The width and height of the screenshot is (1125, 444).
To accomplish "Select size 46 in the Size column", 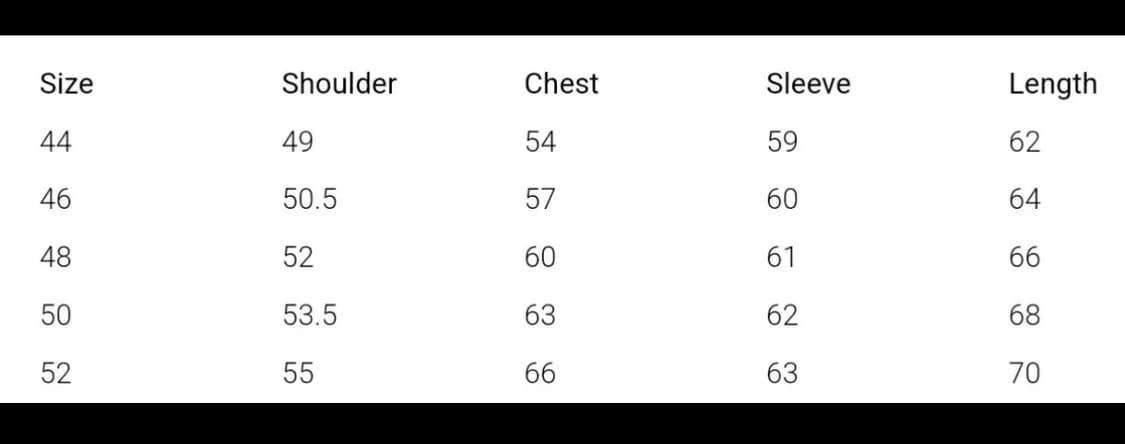I will 55,200.
